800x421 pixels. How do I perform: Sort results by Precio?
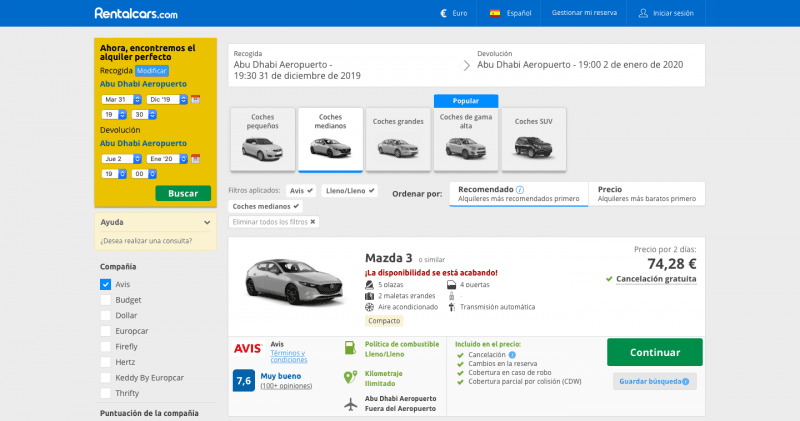pos(647,194)
